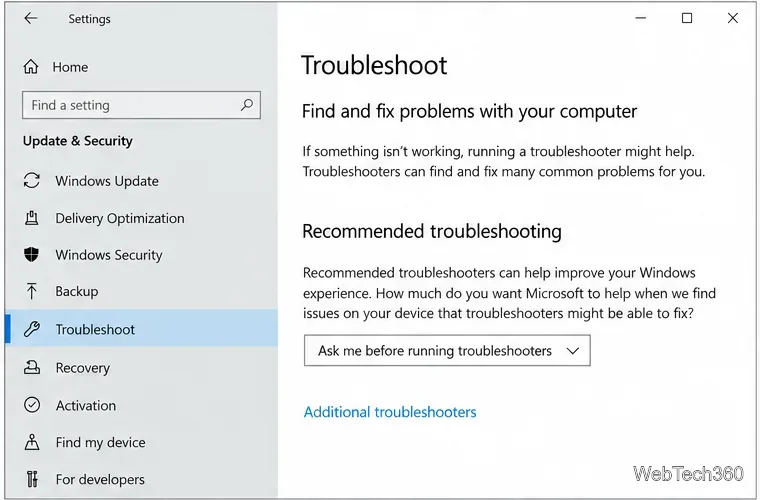760x500 pixels.
Task: Click the Activation checkmark circle icon
Action: tap(32, 405)
